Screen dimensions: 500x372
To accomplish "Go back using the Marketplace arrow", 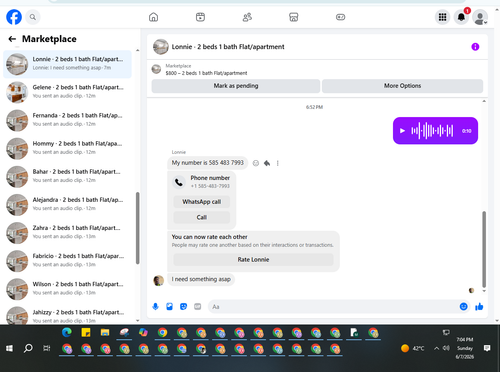I will [12, 39].
